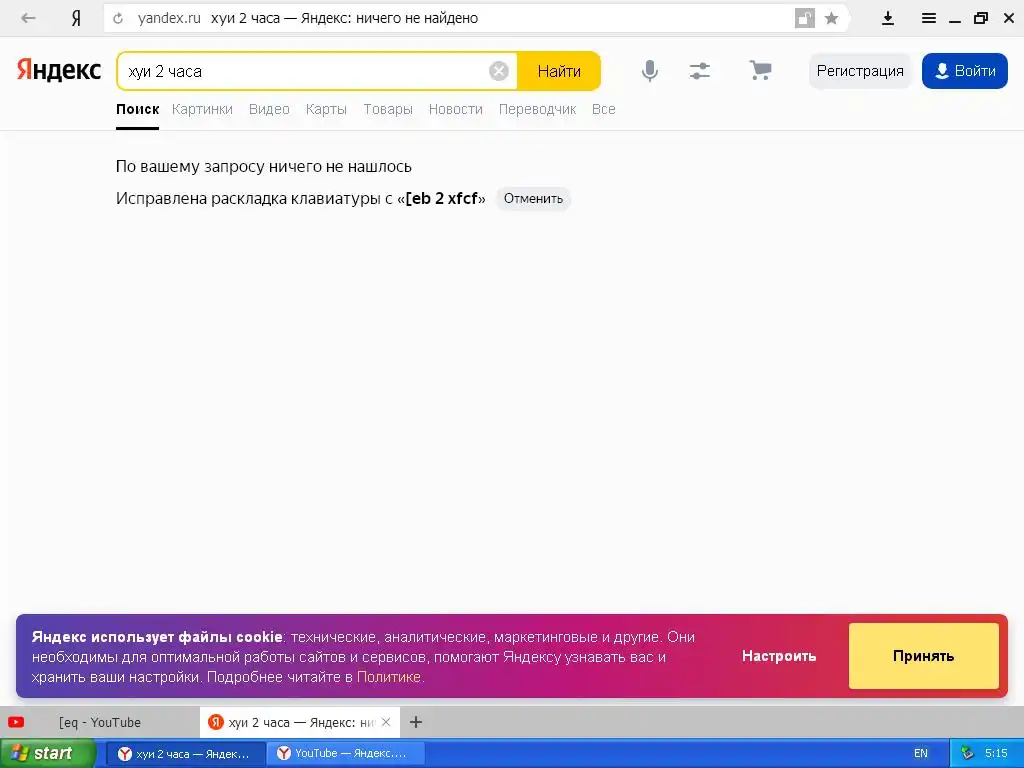This screenshot has width=1024, height=768.
Task: Open browser hamburger menu
Action: click(929, 18)
